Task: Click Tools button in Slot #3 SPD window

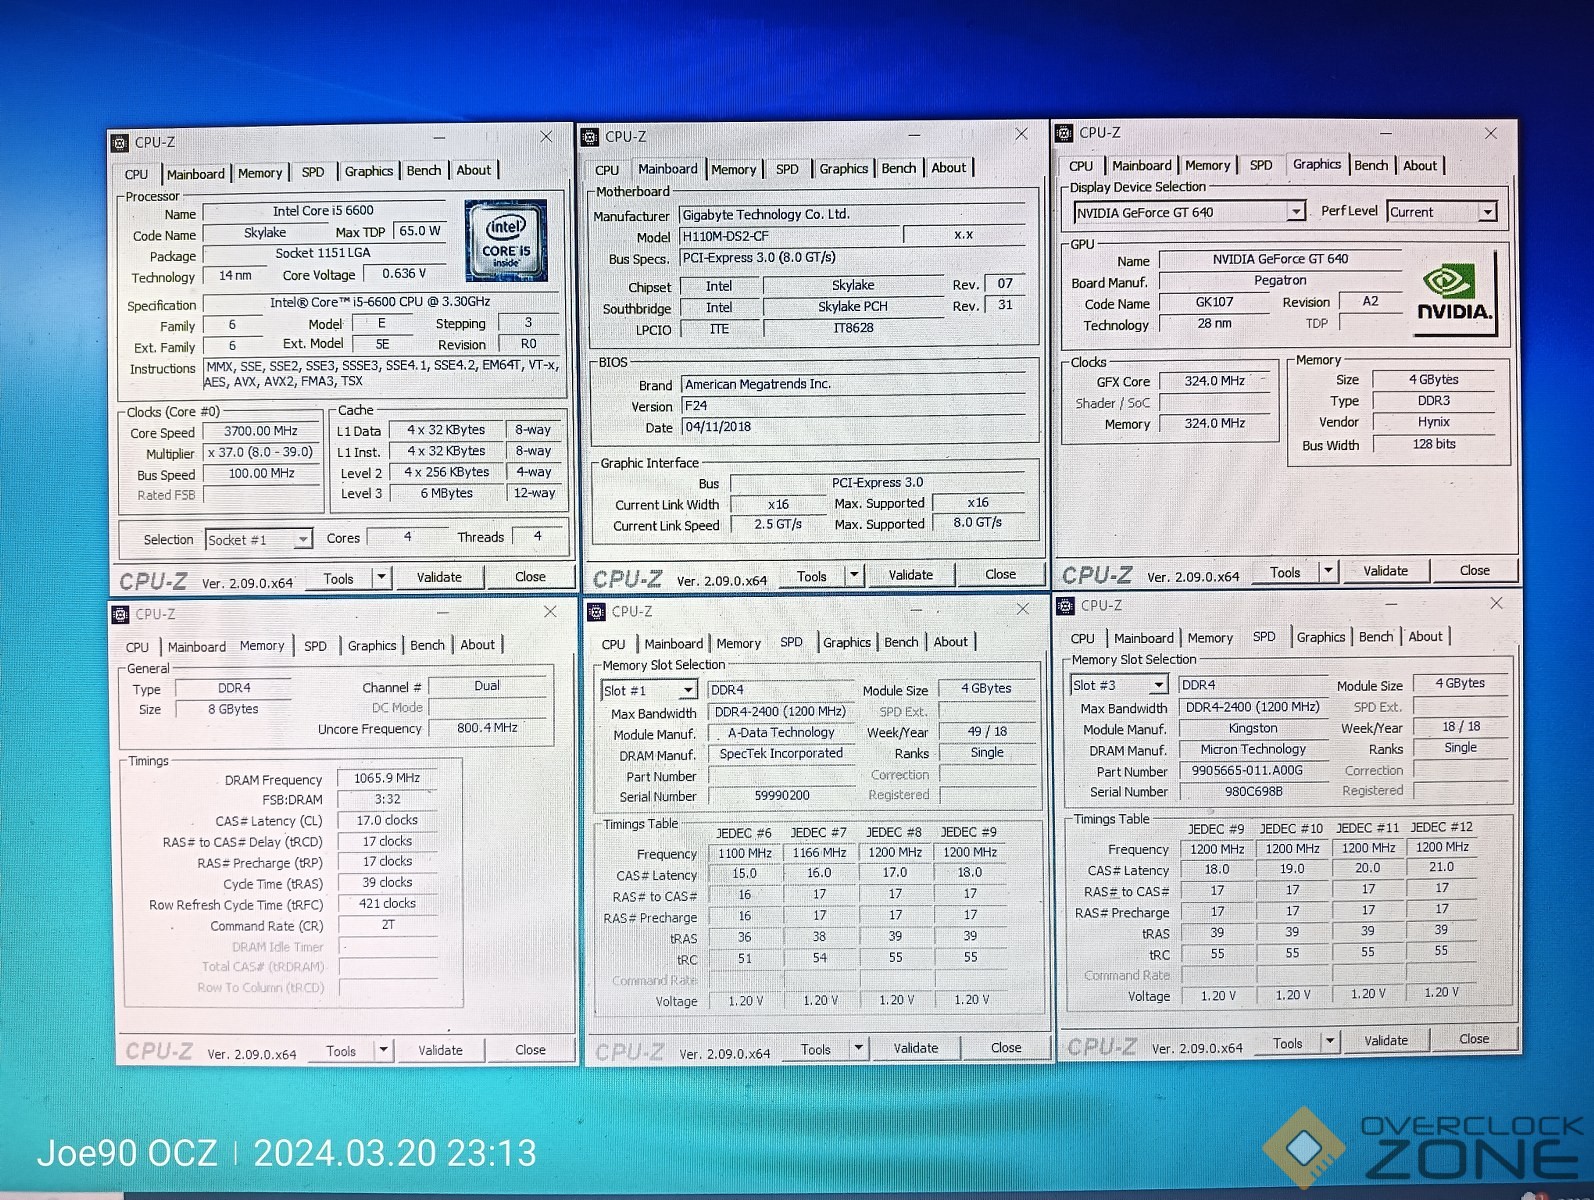Action: pyautogui.click(x=1287, y=1043)
